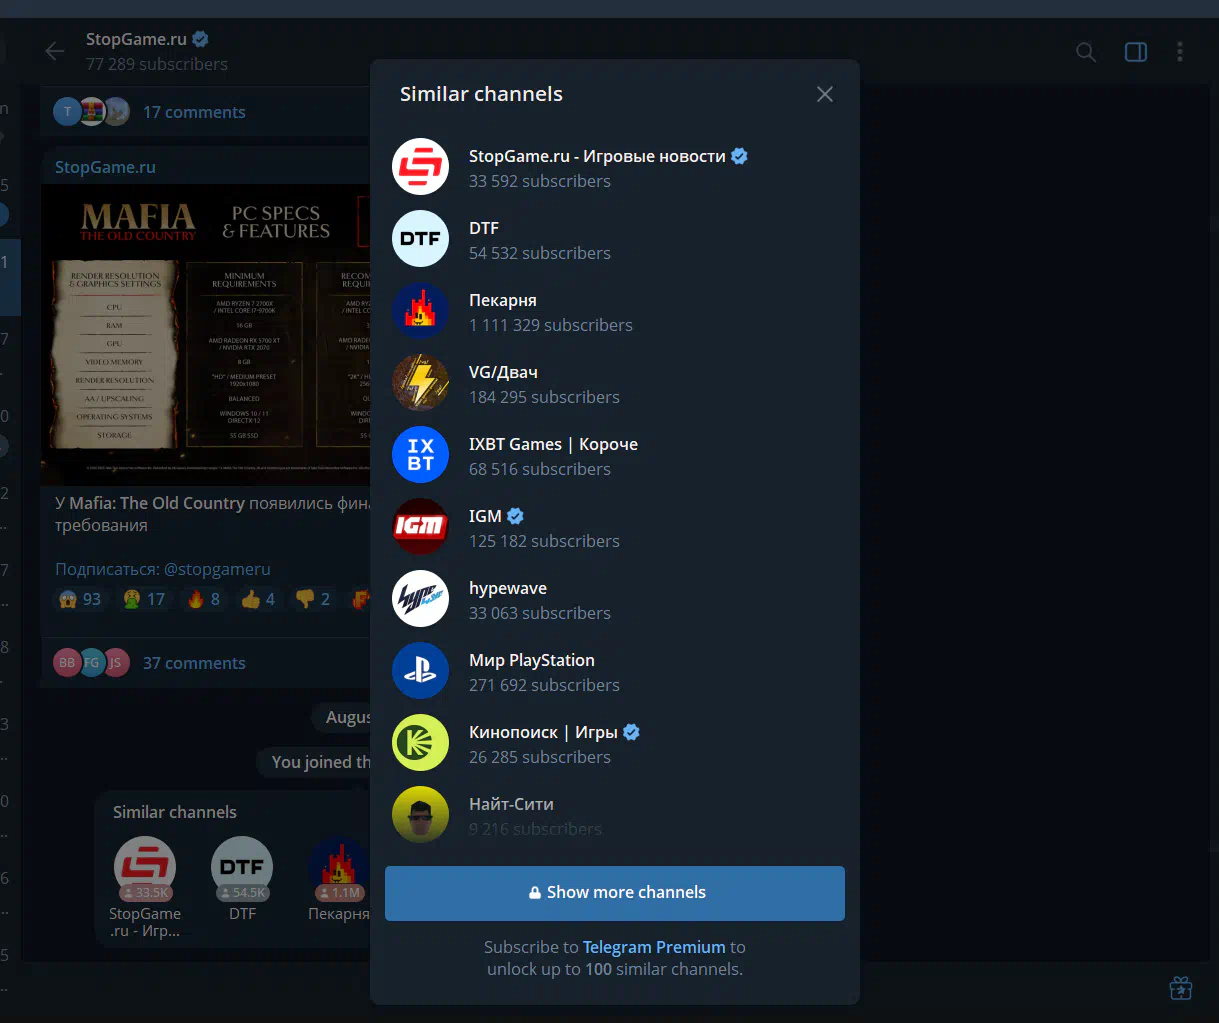Open StopGame.ru - Игровые новости channel avatar
The width and height of the screenshot is (1219, 1023).
(x=420, y=167)
